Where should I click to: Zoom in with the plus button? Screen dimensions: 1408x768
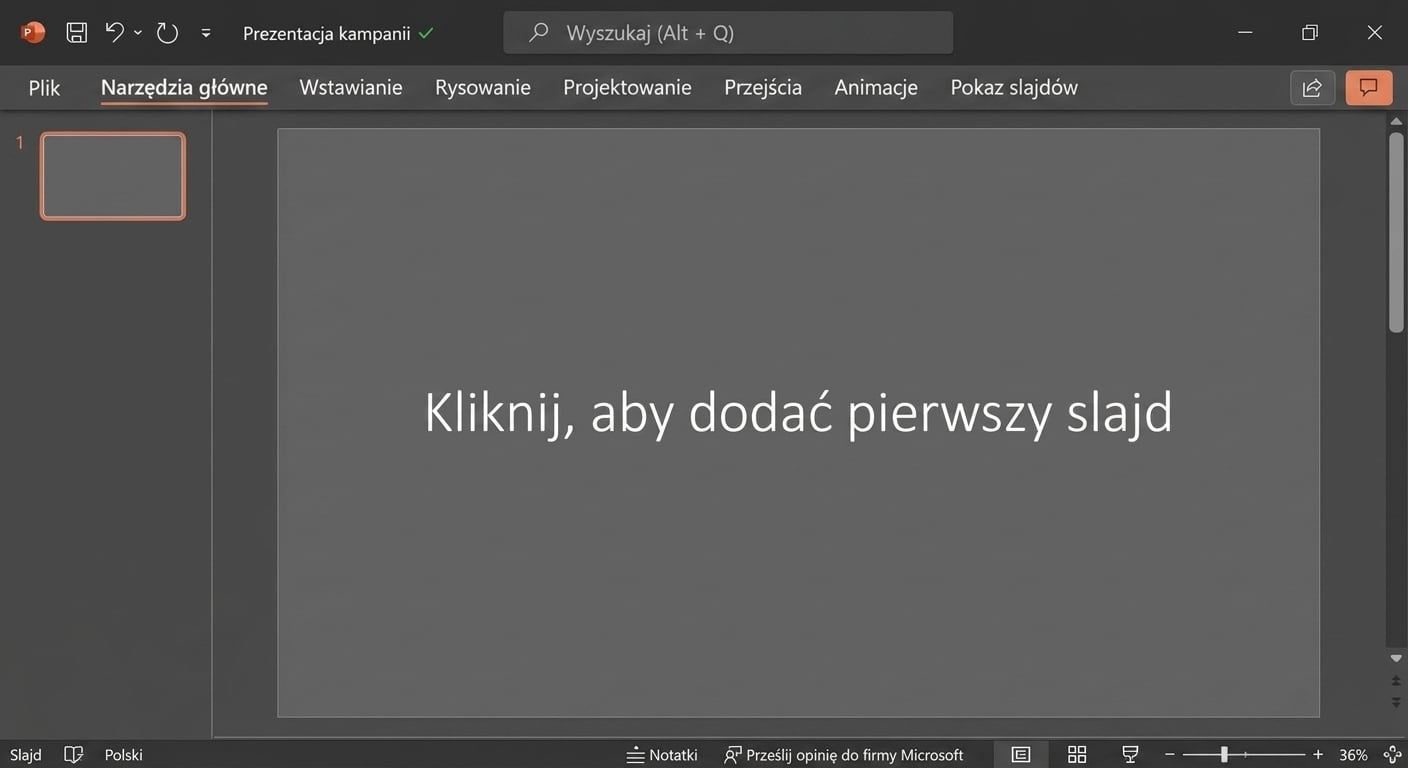(1318, 755)
